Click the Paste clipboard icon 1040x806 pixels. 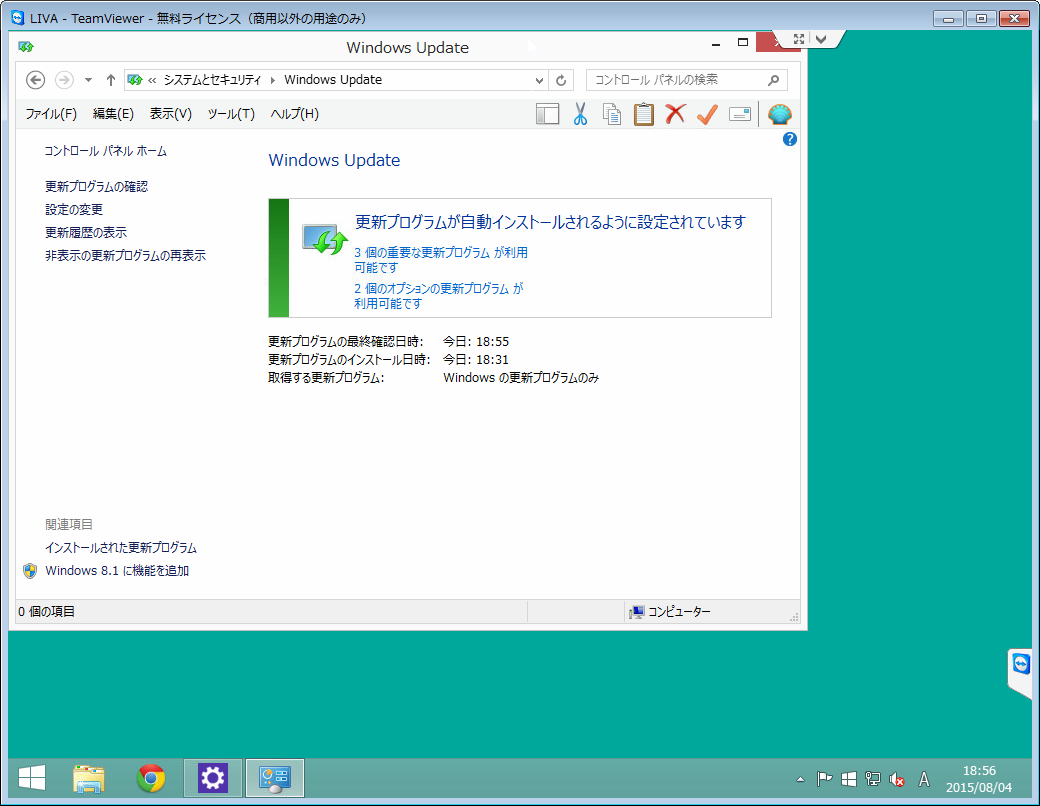click(x=643, y=114)
